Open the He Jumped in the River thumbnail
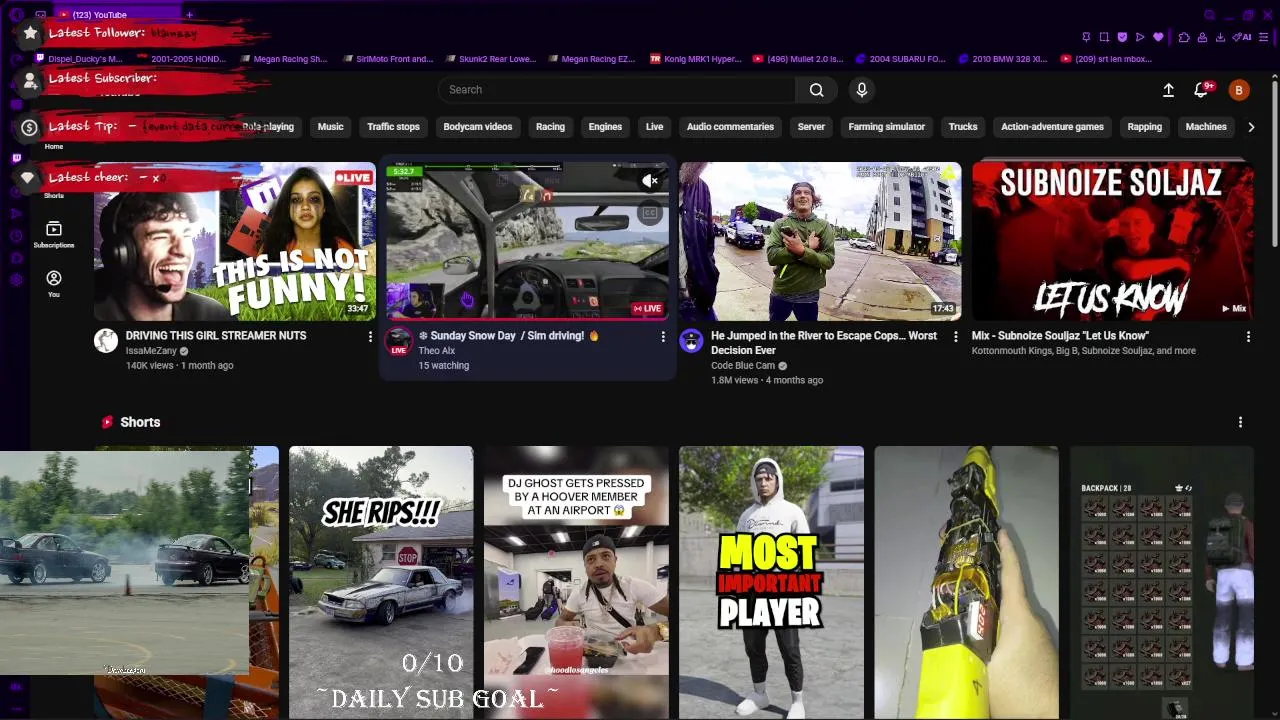The height and width of the screenshot is (720, 1280). pos(820,241)
